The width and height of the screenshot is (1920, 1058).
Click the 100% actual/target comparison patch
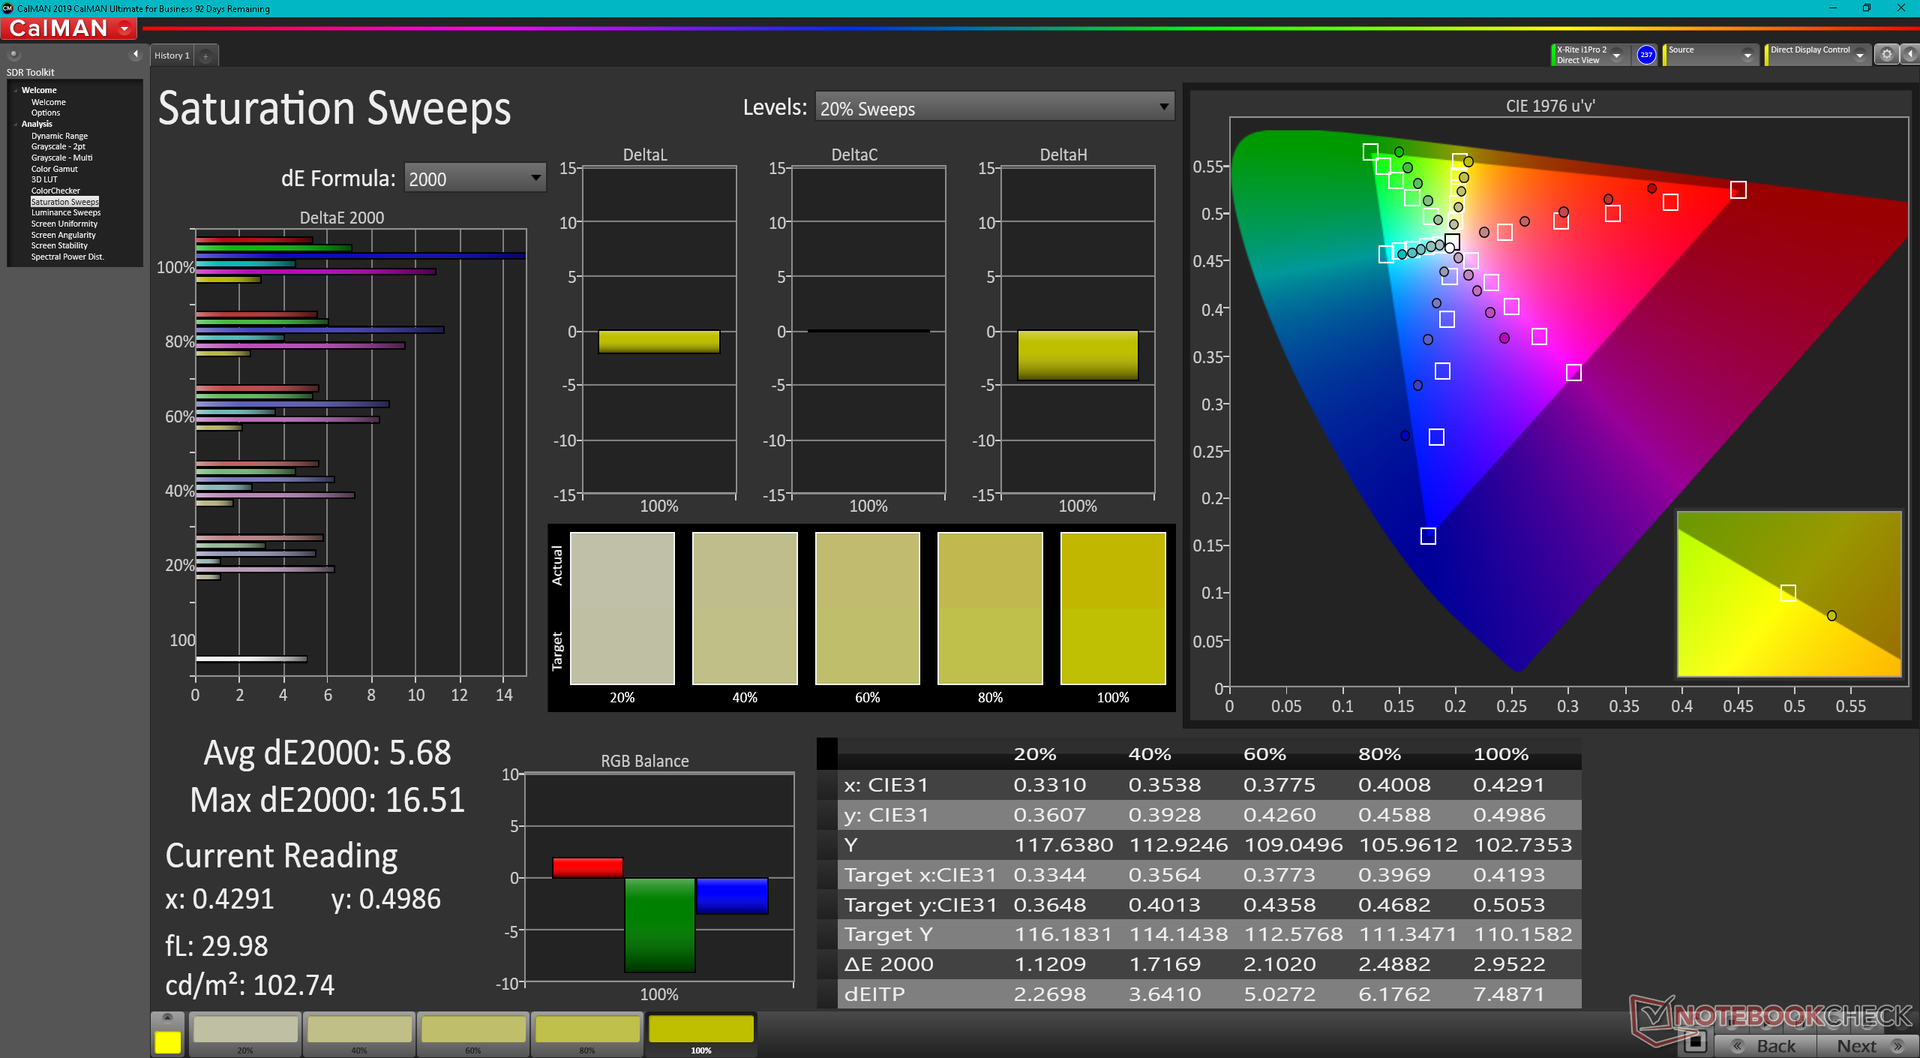pos(1113,608)
